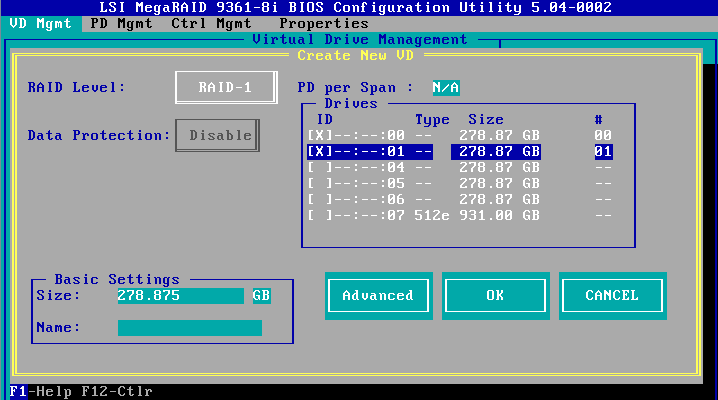This screenshot has width=718, height=400.
Task: Click the highlighted 01 sequence number
Action: (x=604, y=151)
